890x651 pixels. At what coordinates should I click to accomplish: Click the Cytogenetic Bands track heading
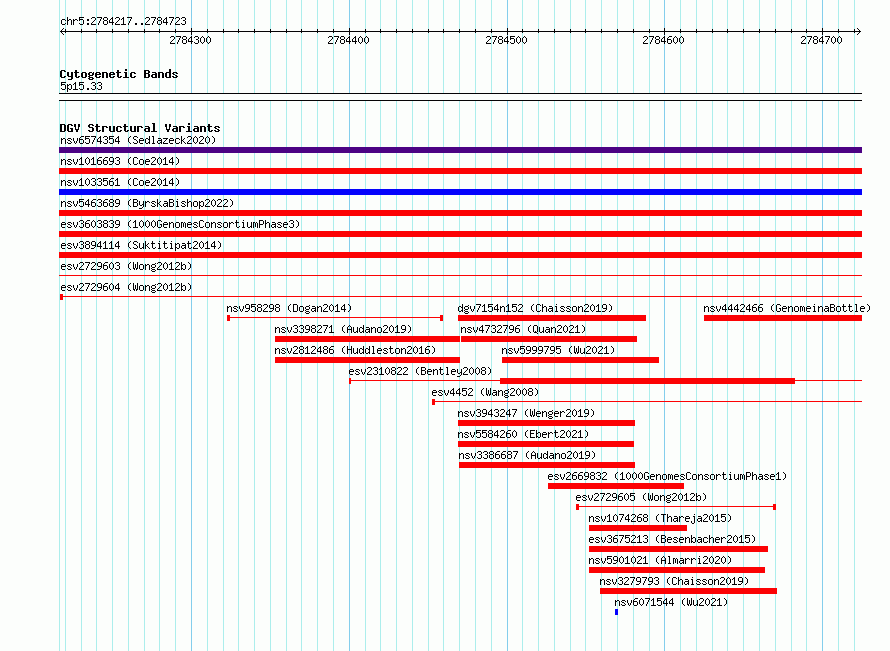119,74
